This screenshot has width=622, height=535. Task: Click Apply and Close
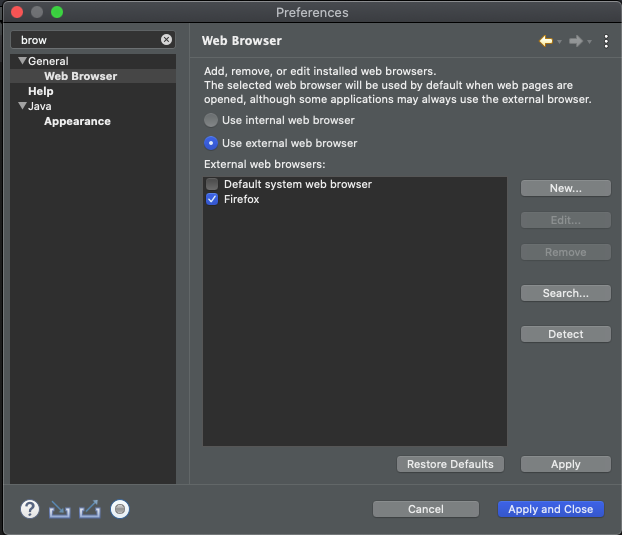[551, 509]
